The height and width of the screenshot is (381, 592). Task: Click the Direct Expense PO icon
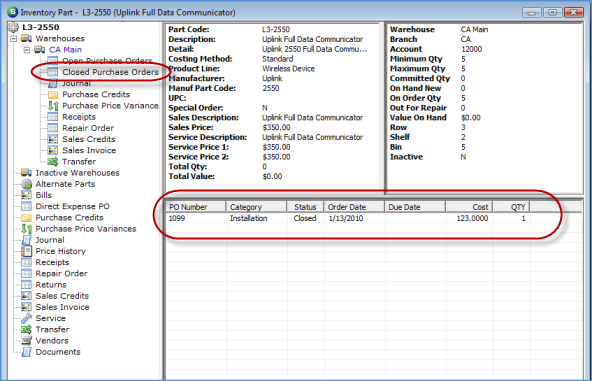click(x=26, y=206)
